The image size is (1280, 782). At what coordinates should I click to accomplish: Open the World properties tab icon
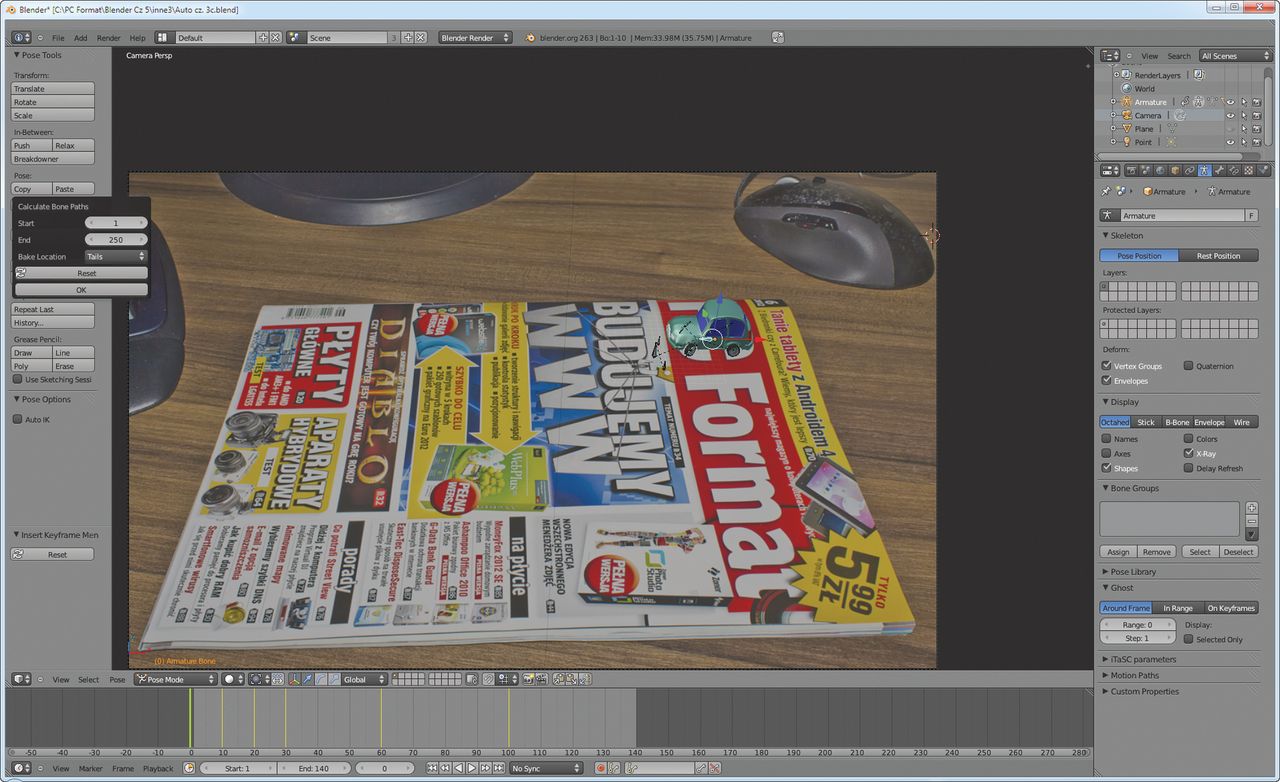pyautogui.click(x=1160, y=170)
